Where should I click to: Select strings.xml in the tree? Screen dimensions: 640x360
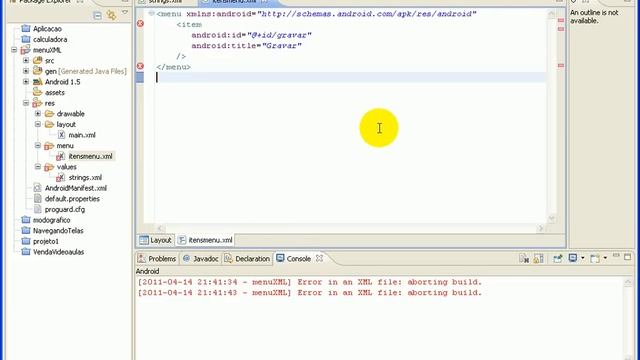(85, 178)
